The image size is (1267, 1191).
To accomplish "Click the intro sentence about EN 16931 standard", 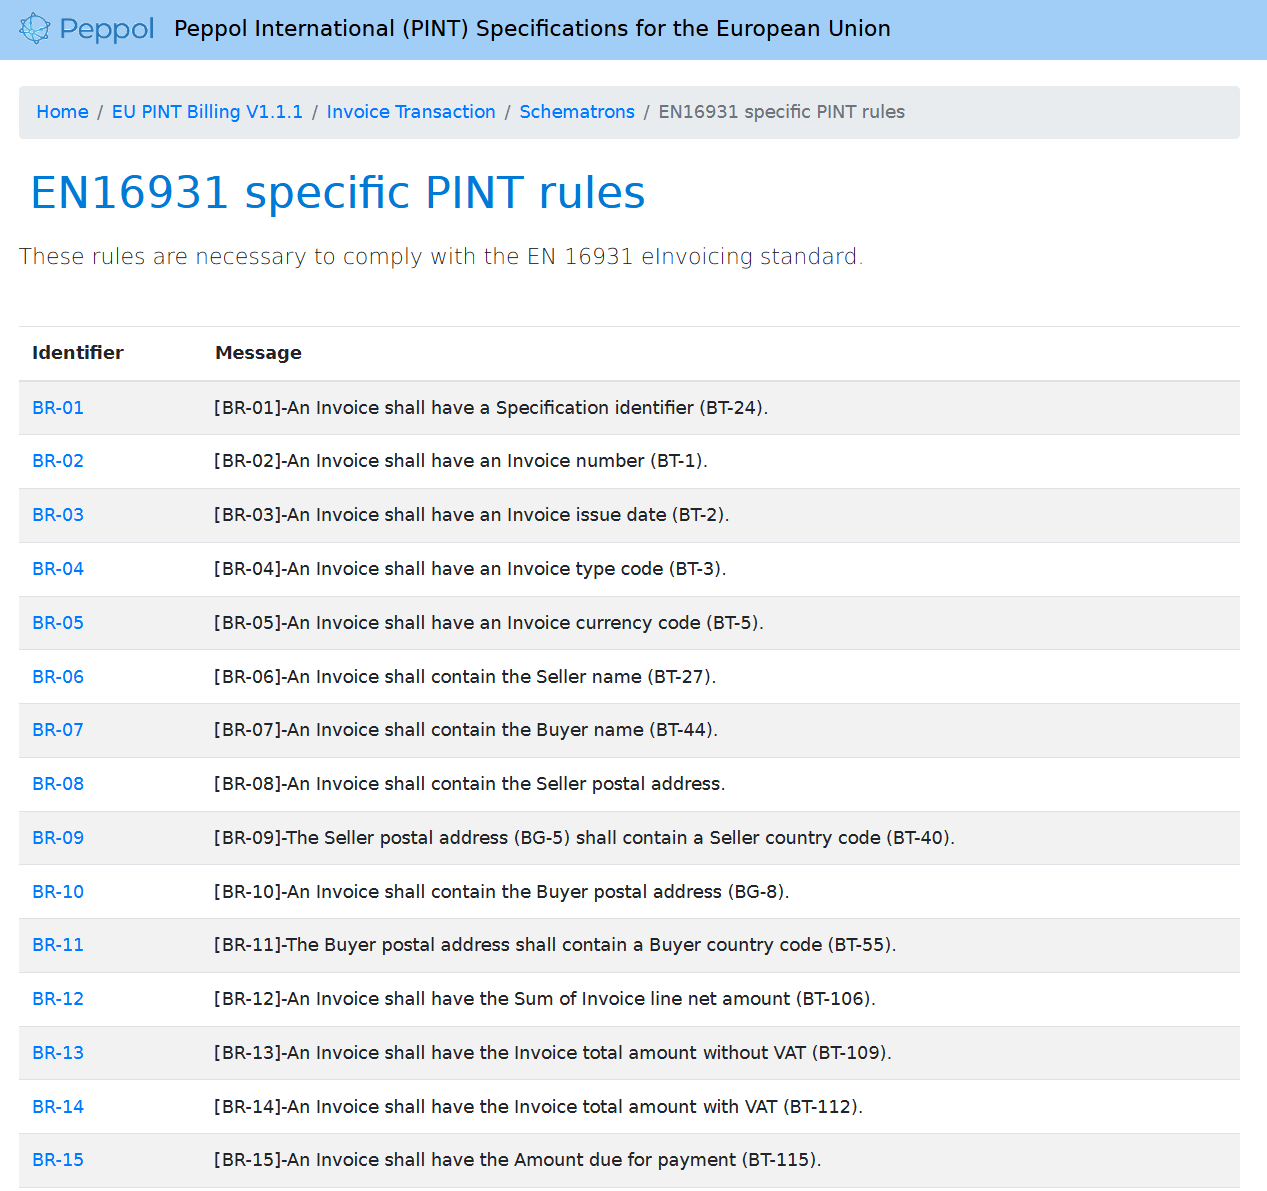I will [441, 257].
